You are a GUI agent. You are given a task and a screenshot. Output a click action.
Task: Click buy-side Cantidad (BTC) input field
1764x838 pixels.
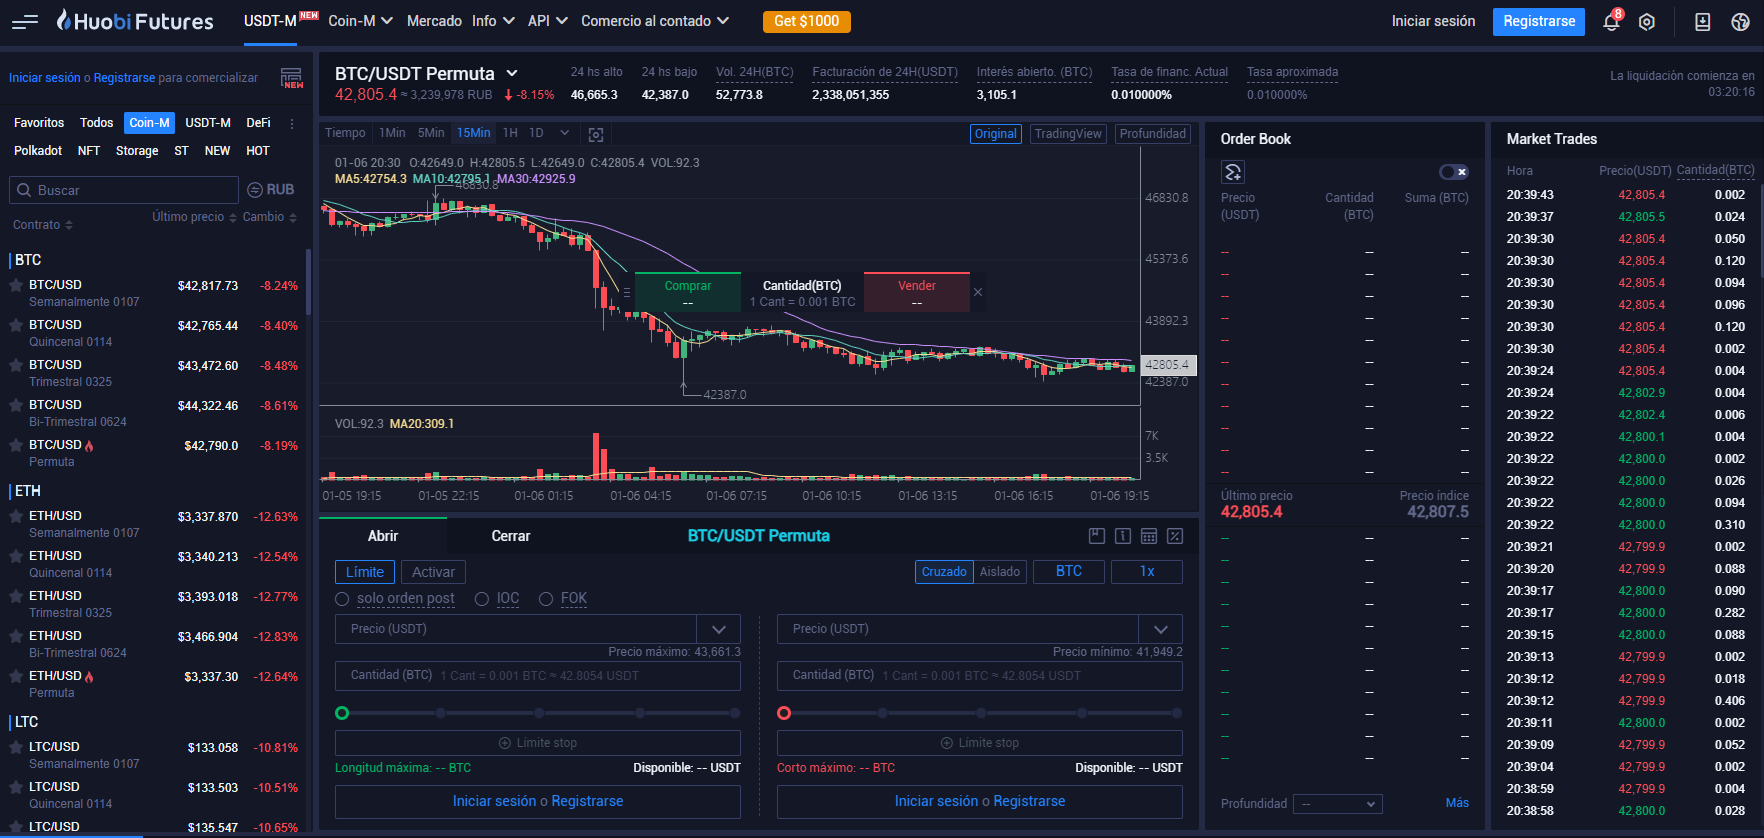[538, 676]
